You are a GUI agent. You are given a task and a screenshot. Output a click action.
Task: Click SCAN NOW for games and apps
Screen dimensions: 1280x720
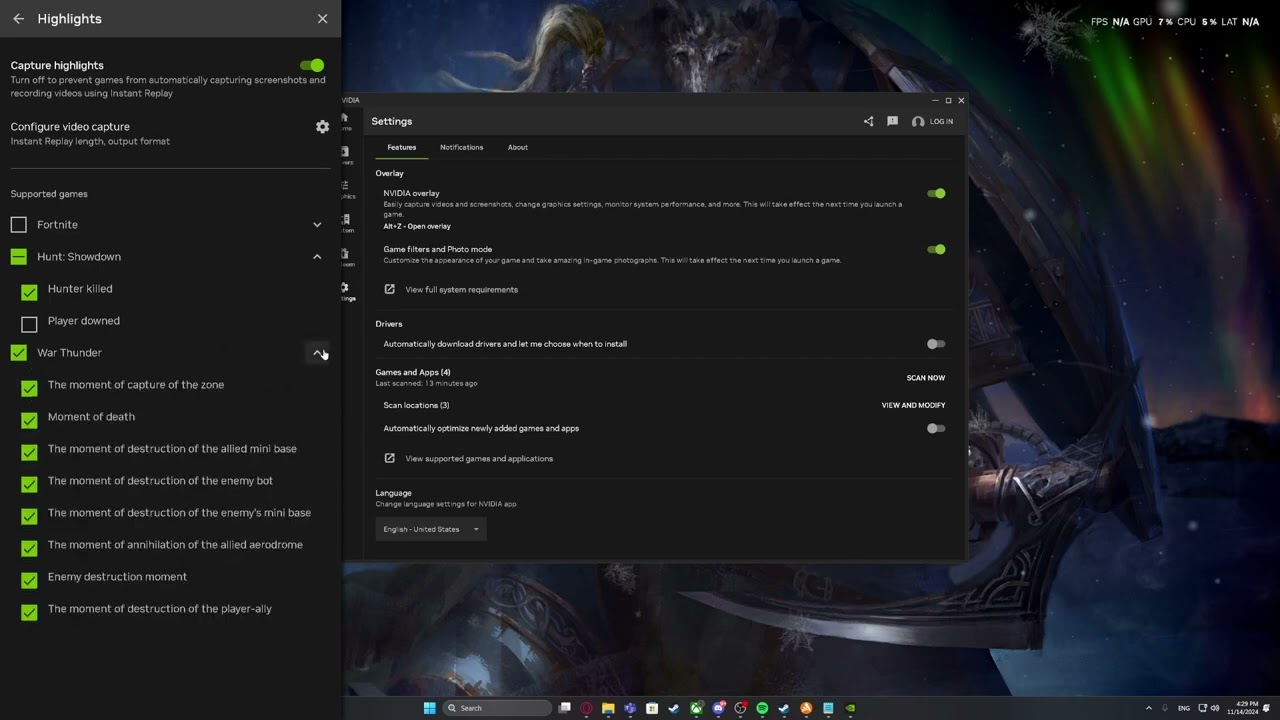(x=926, y=378)
